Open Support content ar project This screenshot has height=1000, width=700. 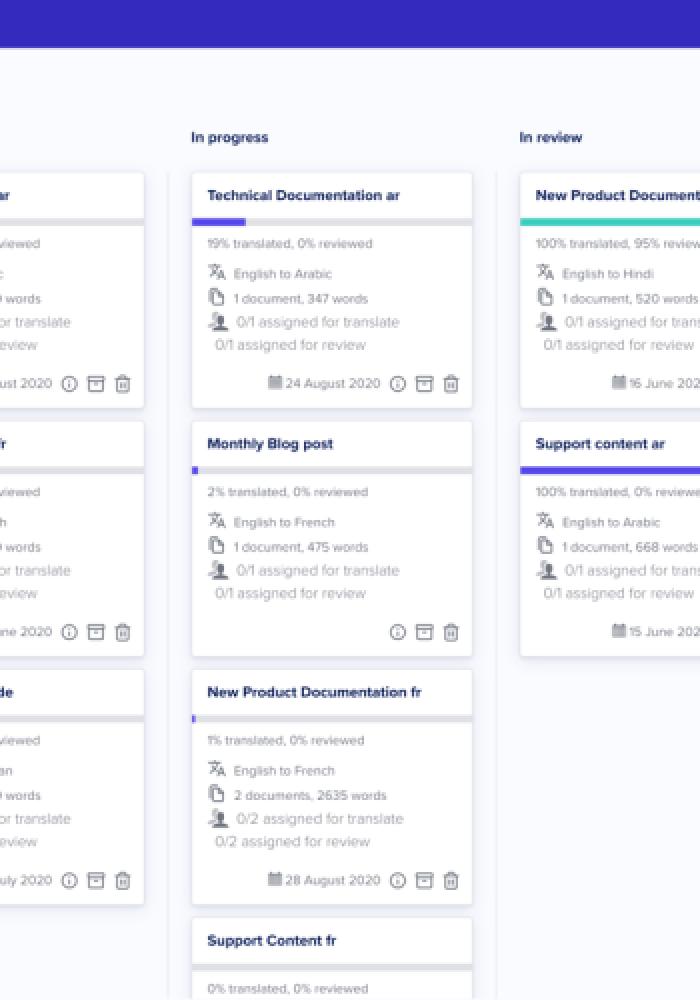[600, 444]
